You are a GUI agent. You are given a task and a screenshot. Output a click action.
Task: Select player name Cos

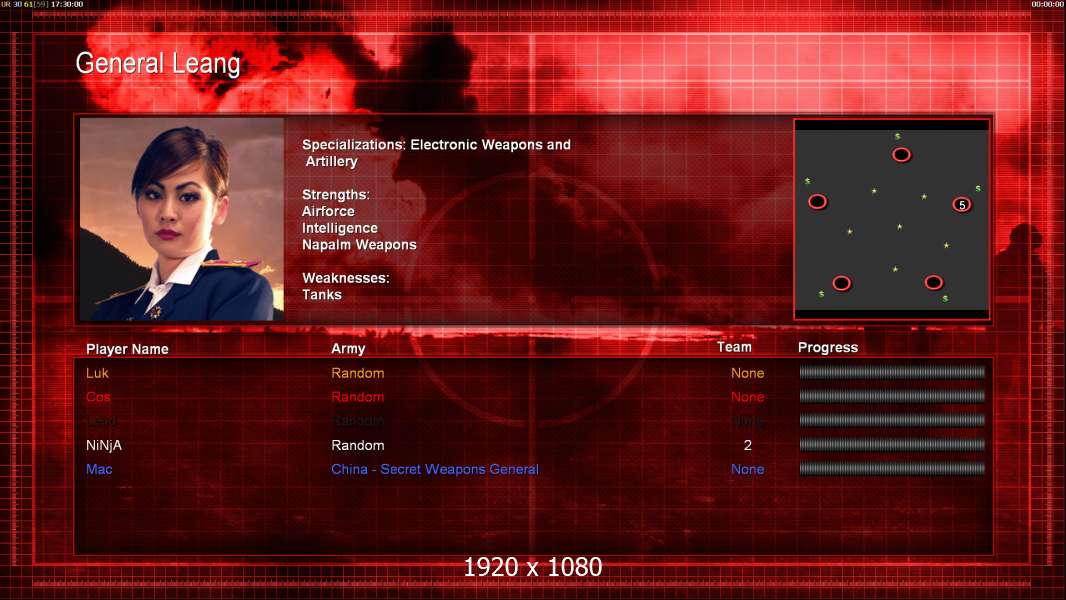pyautogui.click(x=98, y=397)
